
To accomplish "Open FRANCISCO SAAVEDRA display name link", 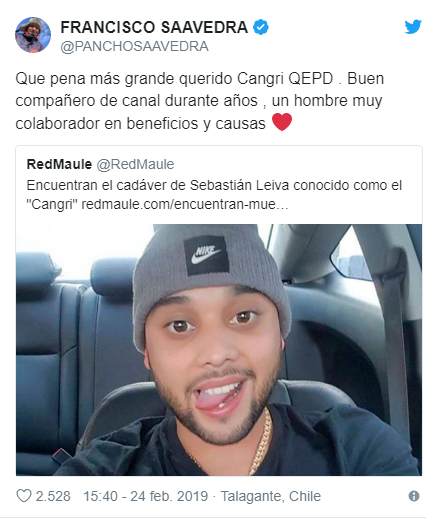I will 154,27.
